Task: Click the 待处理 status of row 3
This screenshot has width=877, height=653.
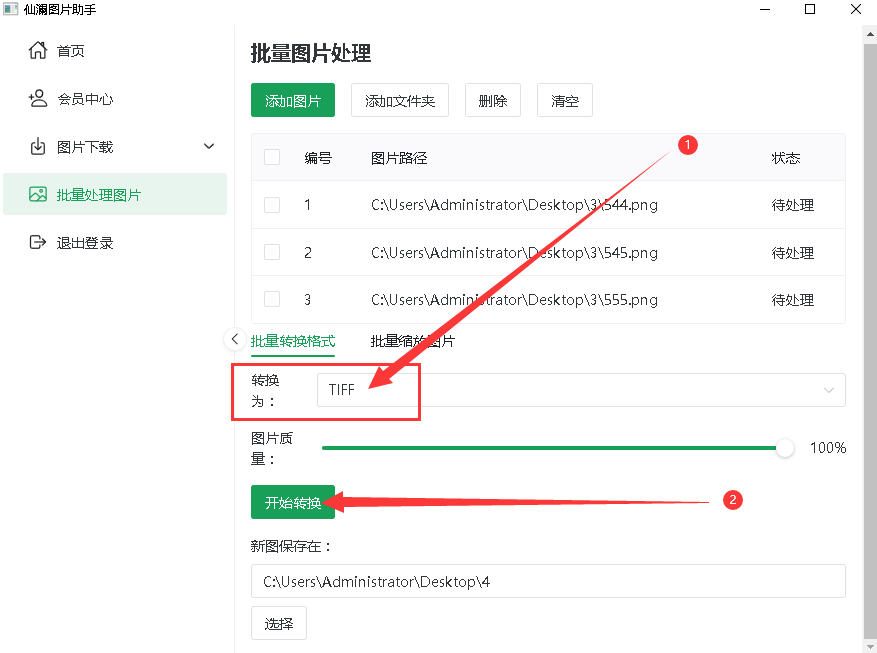Action: pos(793,299)
